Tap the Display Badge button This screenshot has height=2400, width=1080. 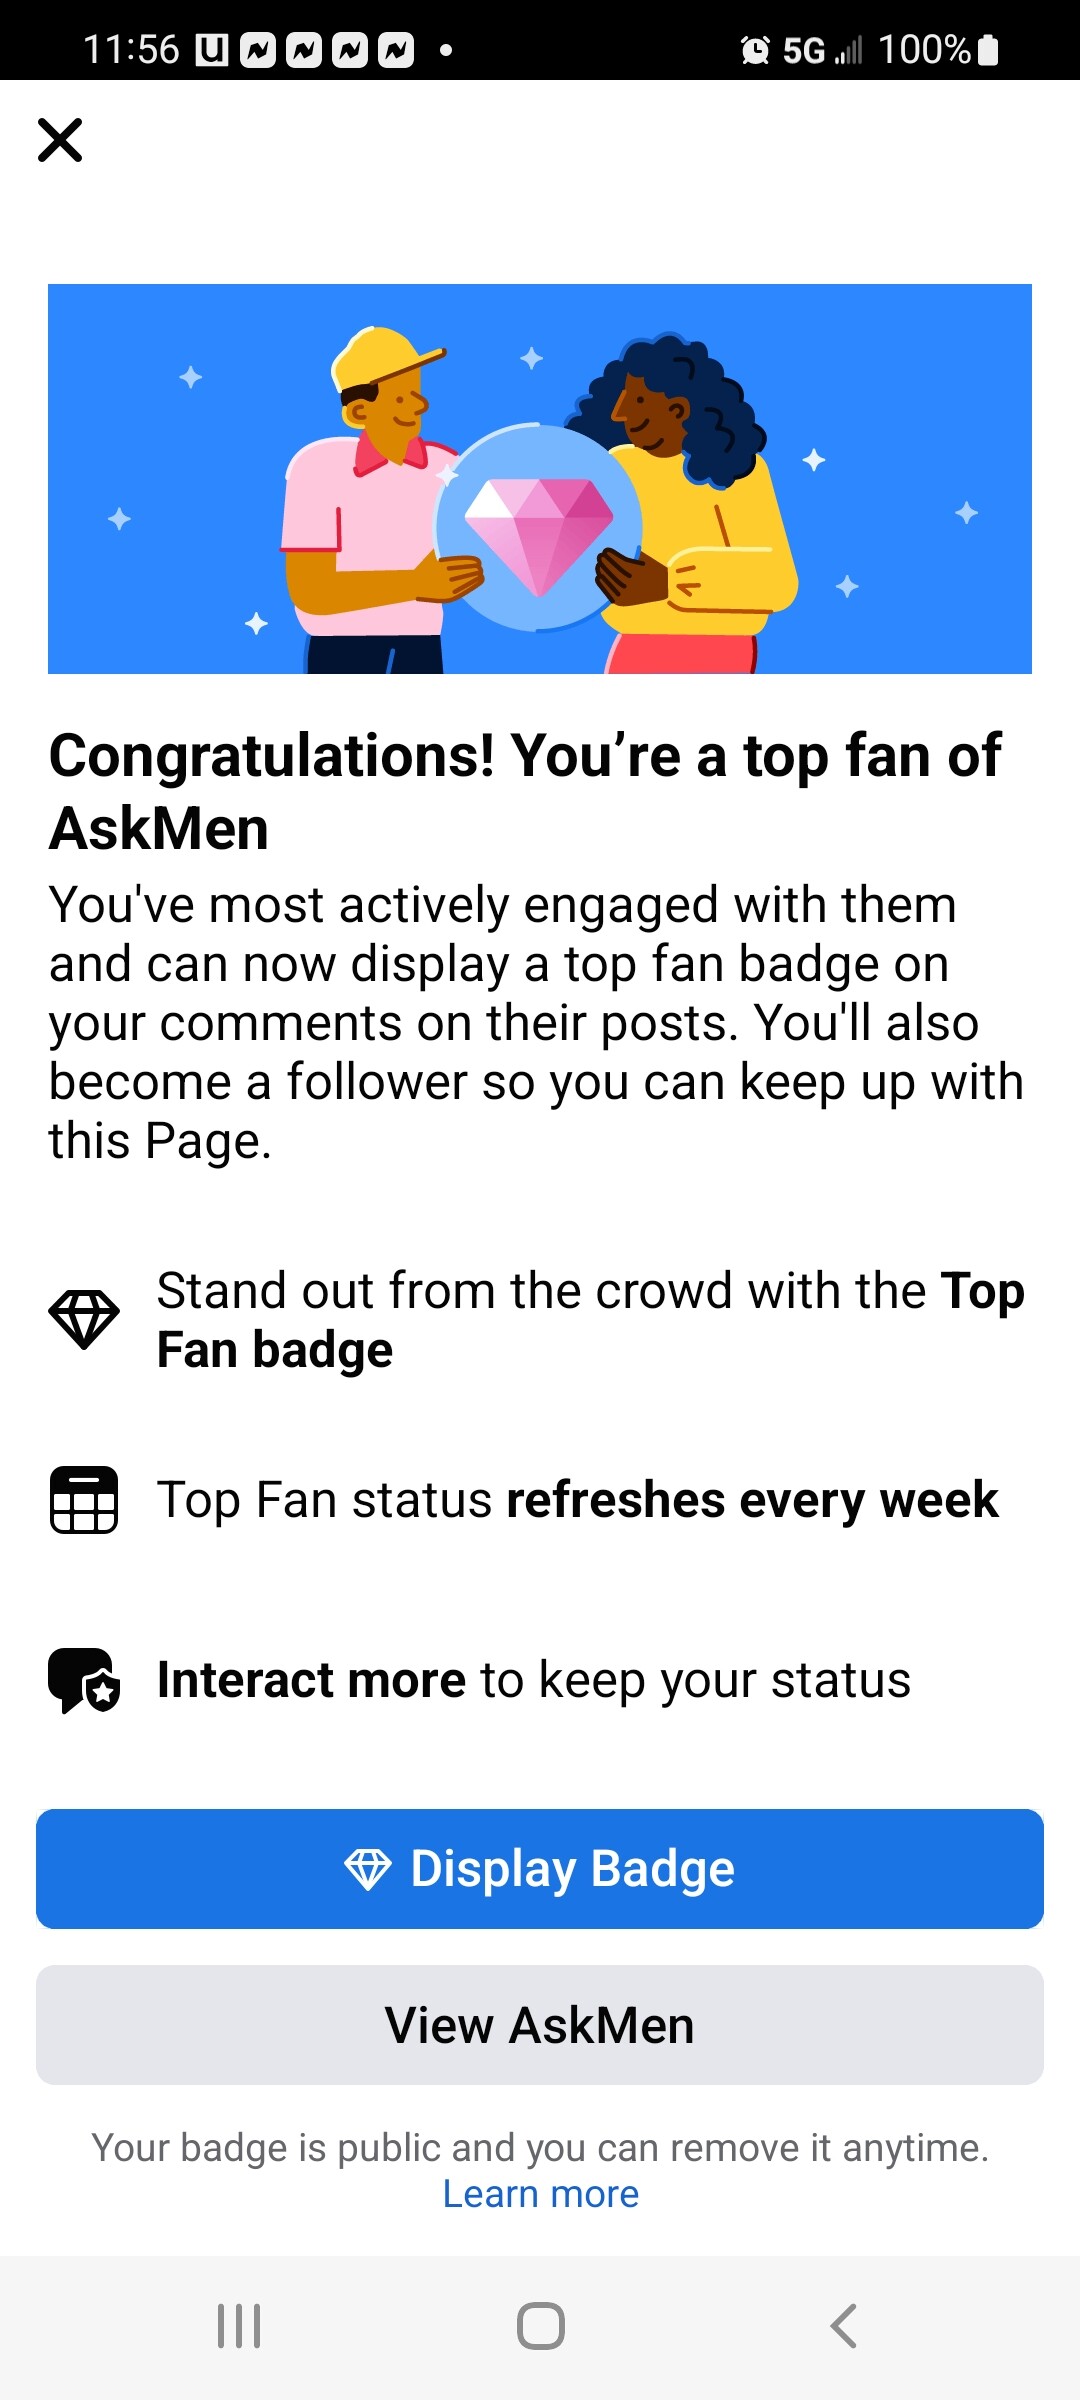coord(540,1868)
